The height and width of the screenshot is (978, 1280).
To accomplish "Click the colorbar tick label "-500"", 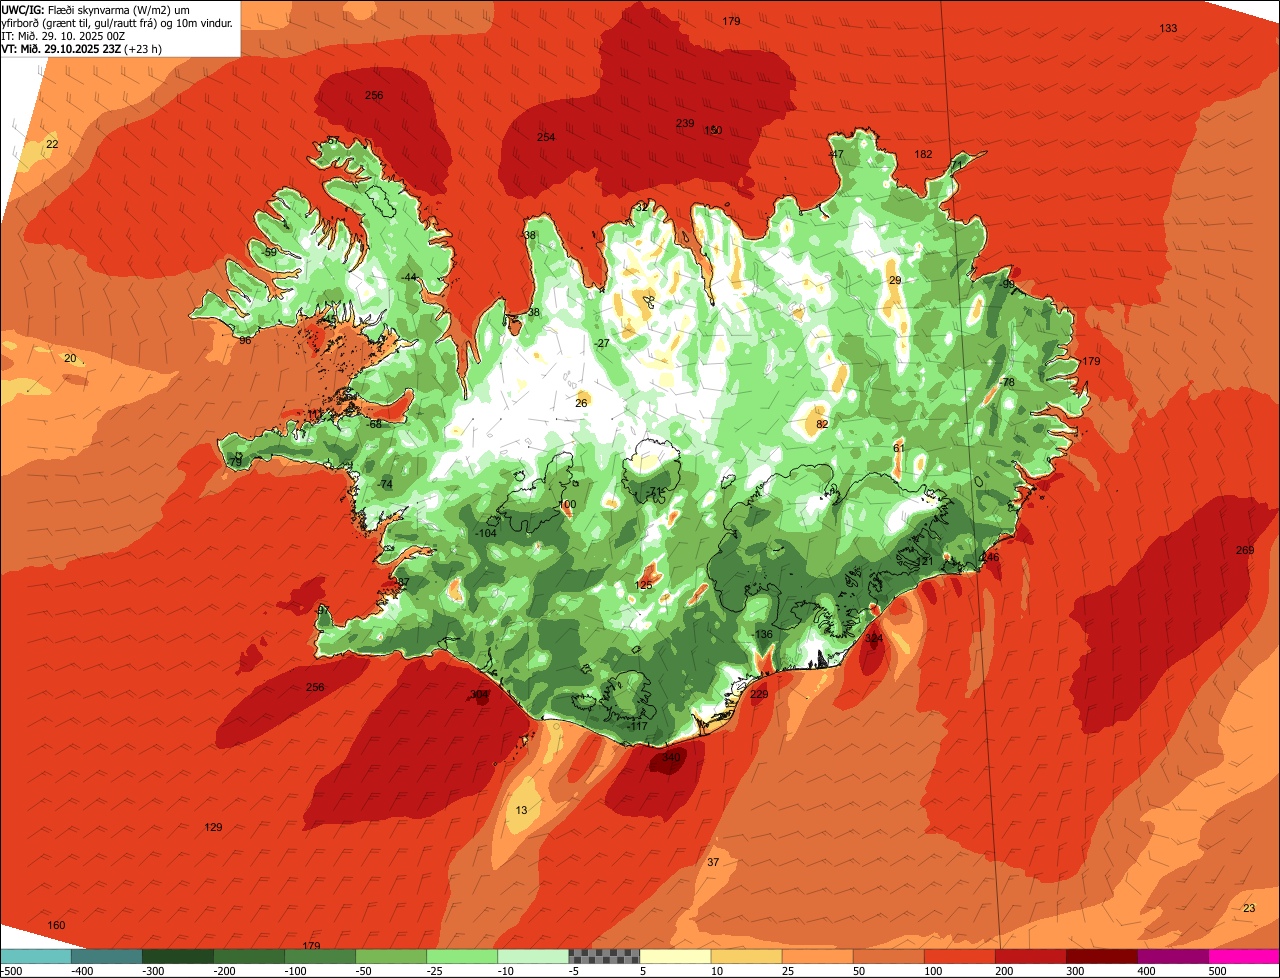I will click(x=11, y=971).
